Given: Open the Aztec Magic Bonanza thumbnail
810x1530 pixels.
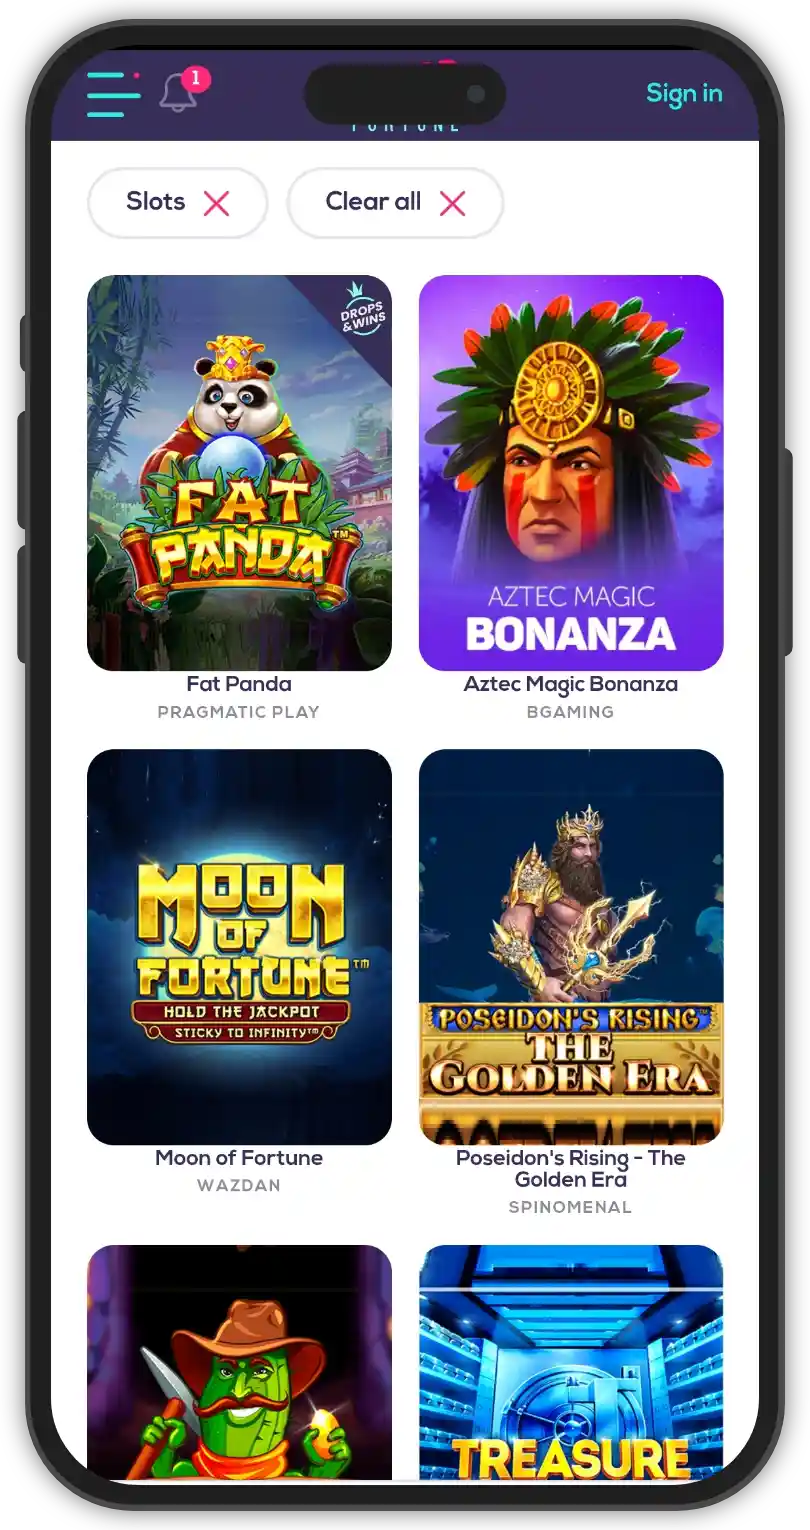Looking at the screenshot, I should pos(571,472).
